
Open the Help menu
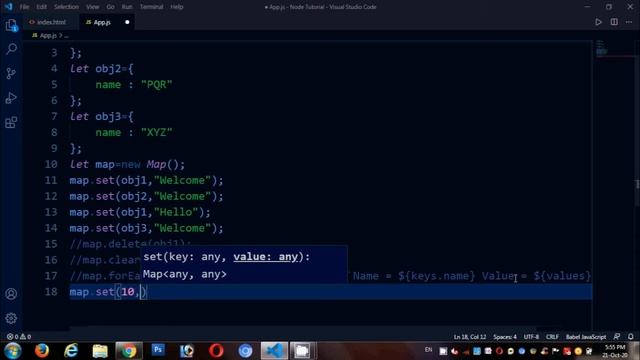click(177, 7)
